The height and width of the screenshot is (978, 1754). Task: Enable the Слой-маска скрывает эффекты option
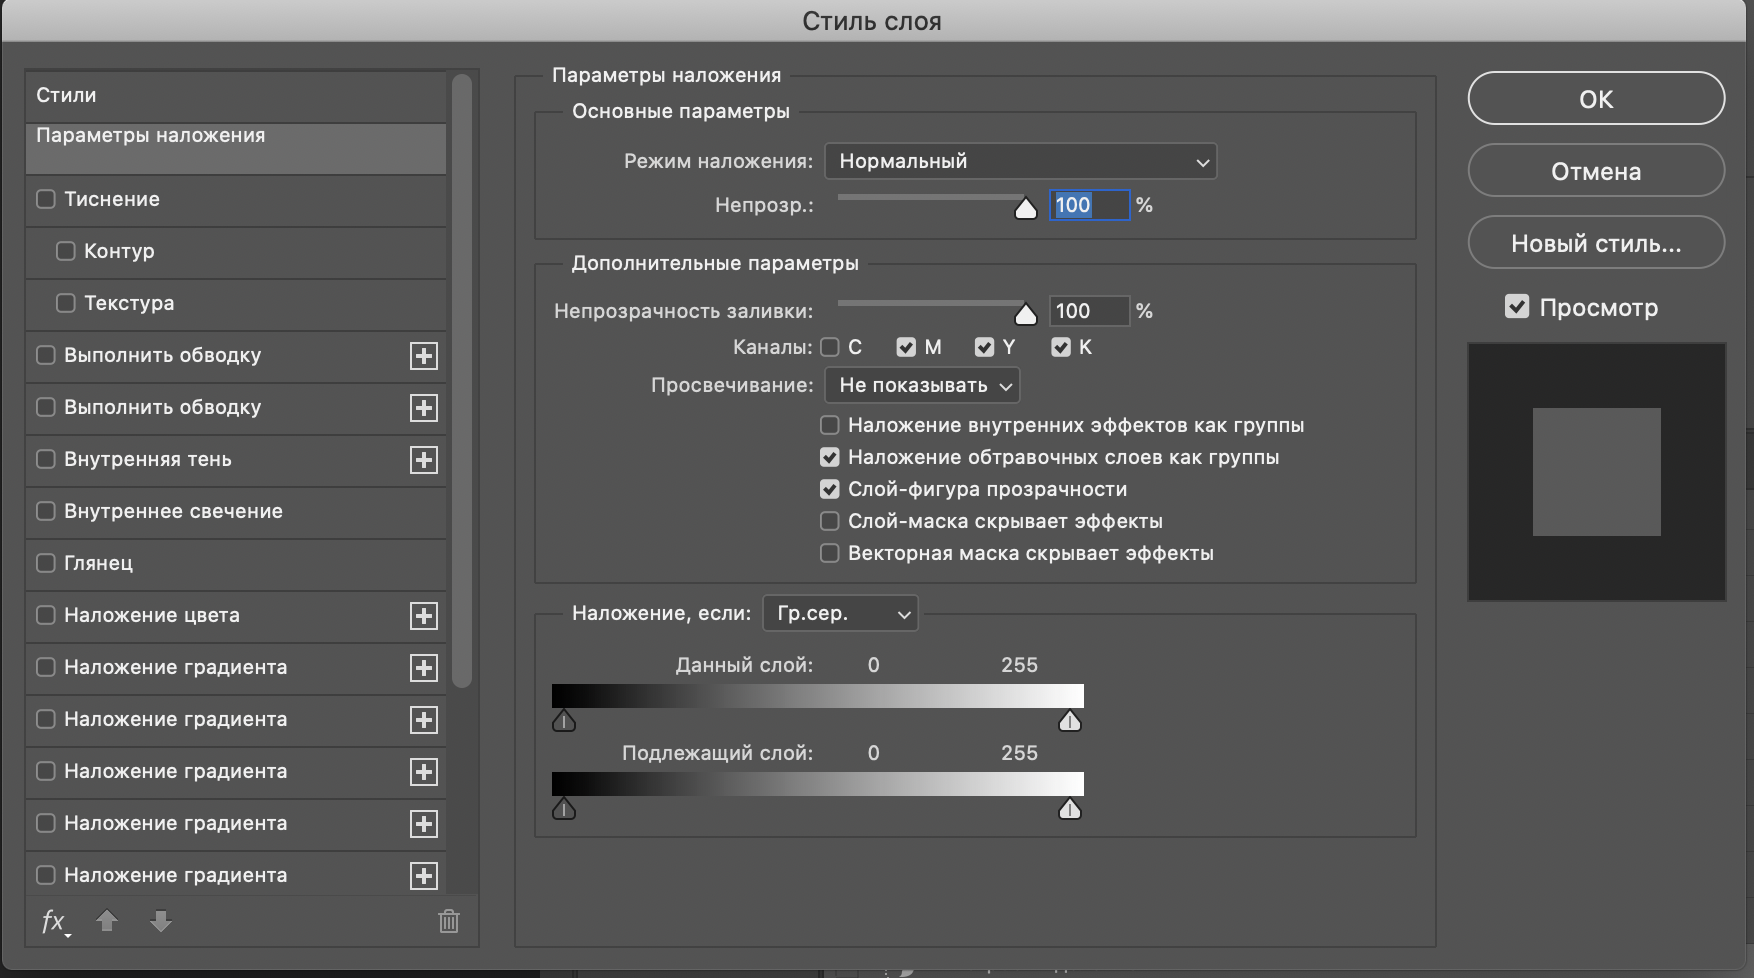829,521
